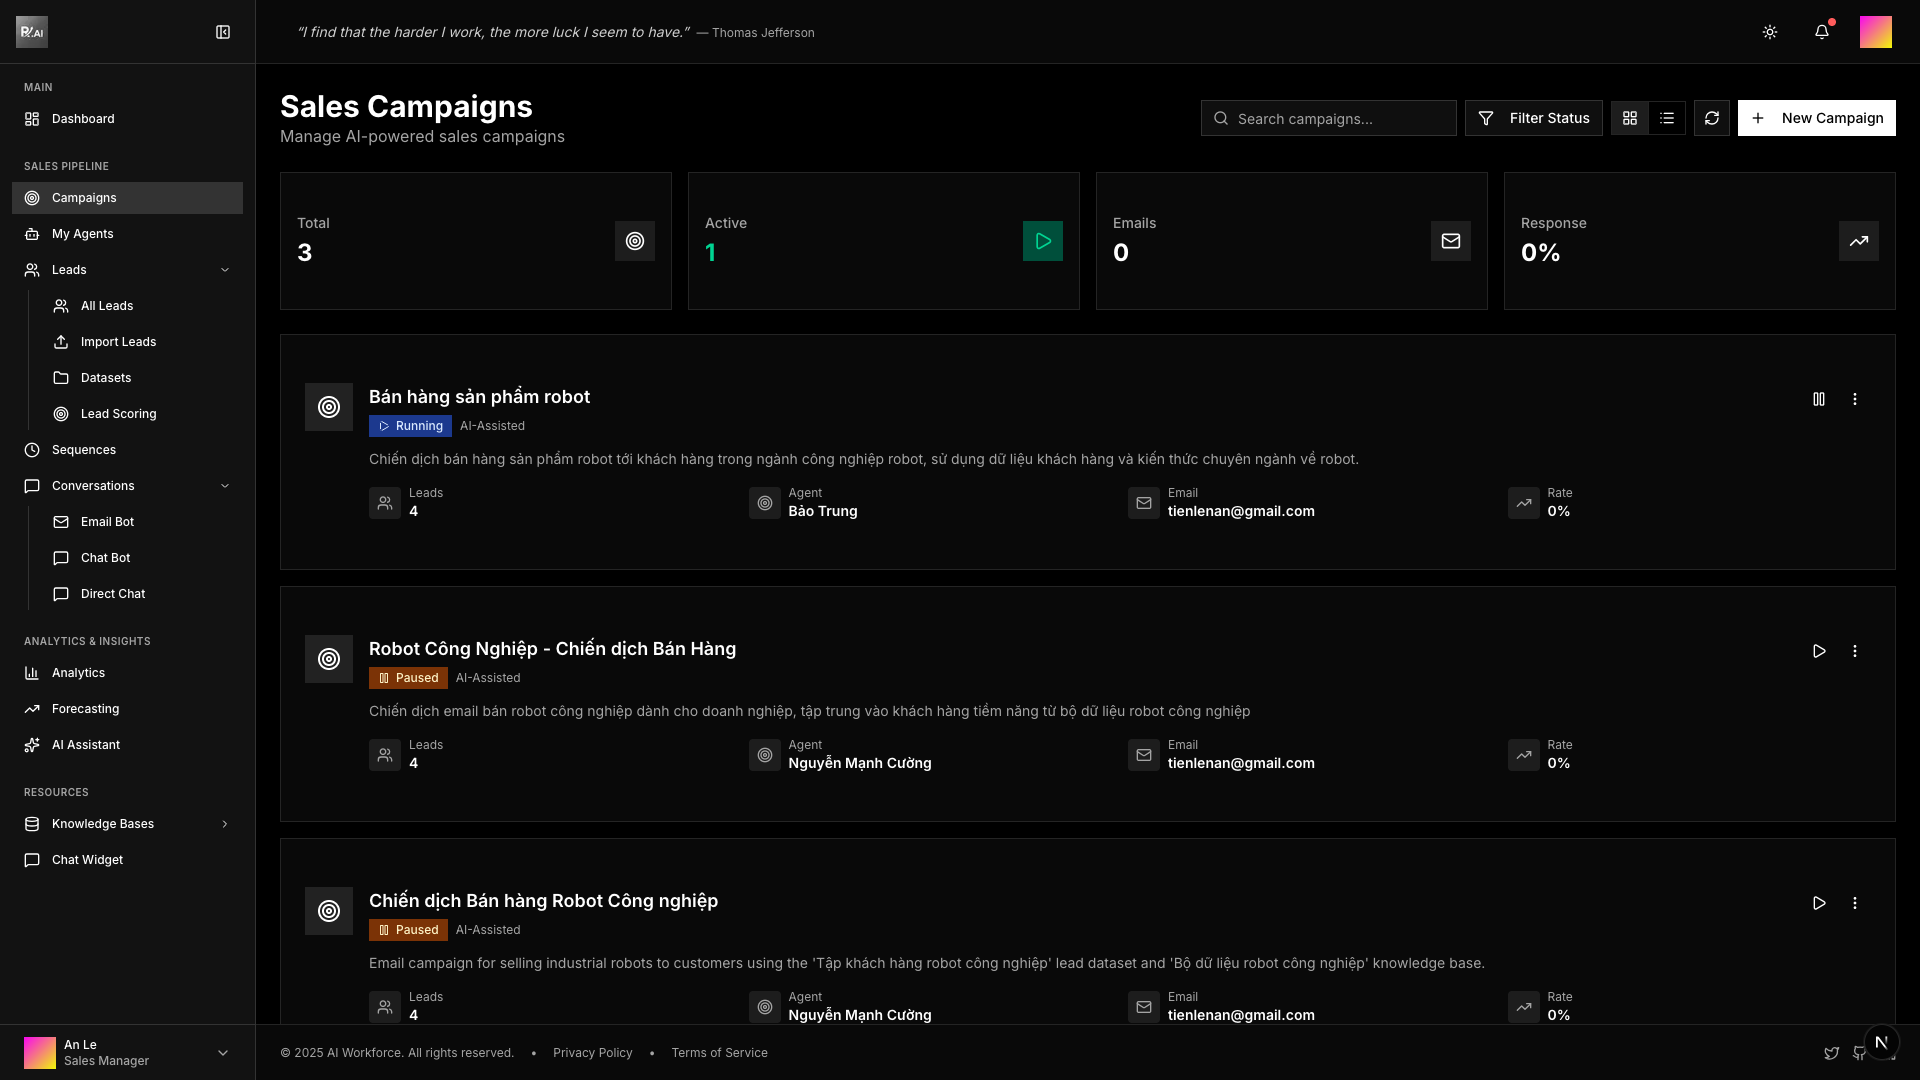The image size is (1920, 1080).
Task: Open the notifications bell
Action: [x=1822, y=32]
